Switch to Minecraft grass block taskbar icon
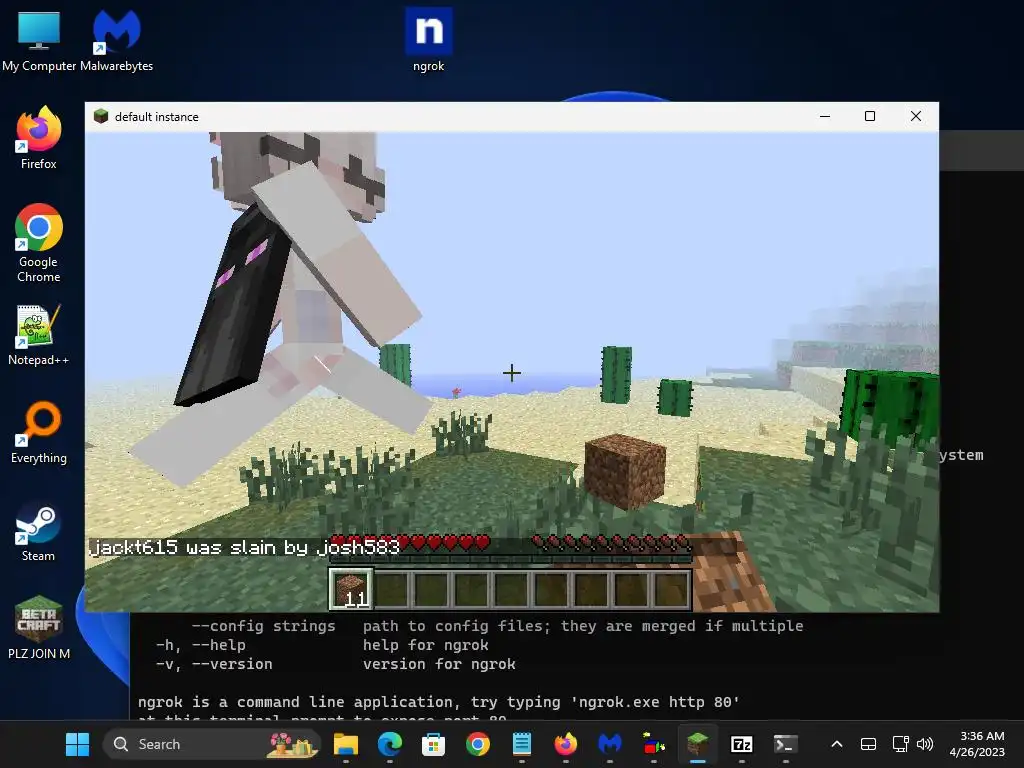This screenshot has height=768, width=1024. 697,744
